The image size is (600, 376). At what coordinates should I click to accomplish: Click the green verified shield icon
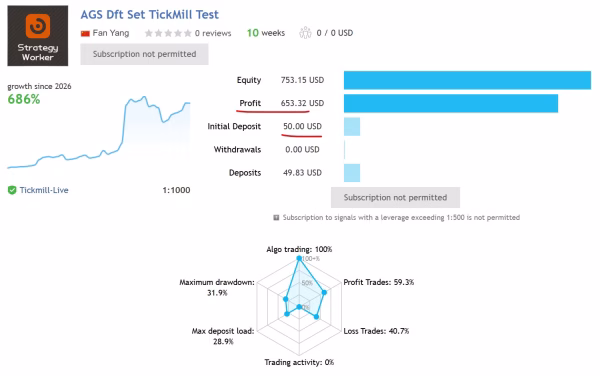click(12, 190)
